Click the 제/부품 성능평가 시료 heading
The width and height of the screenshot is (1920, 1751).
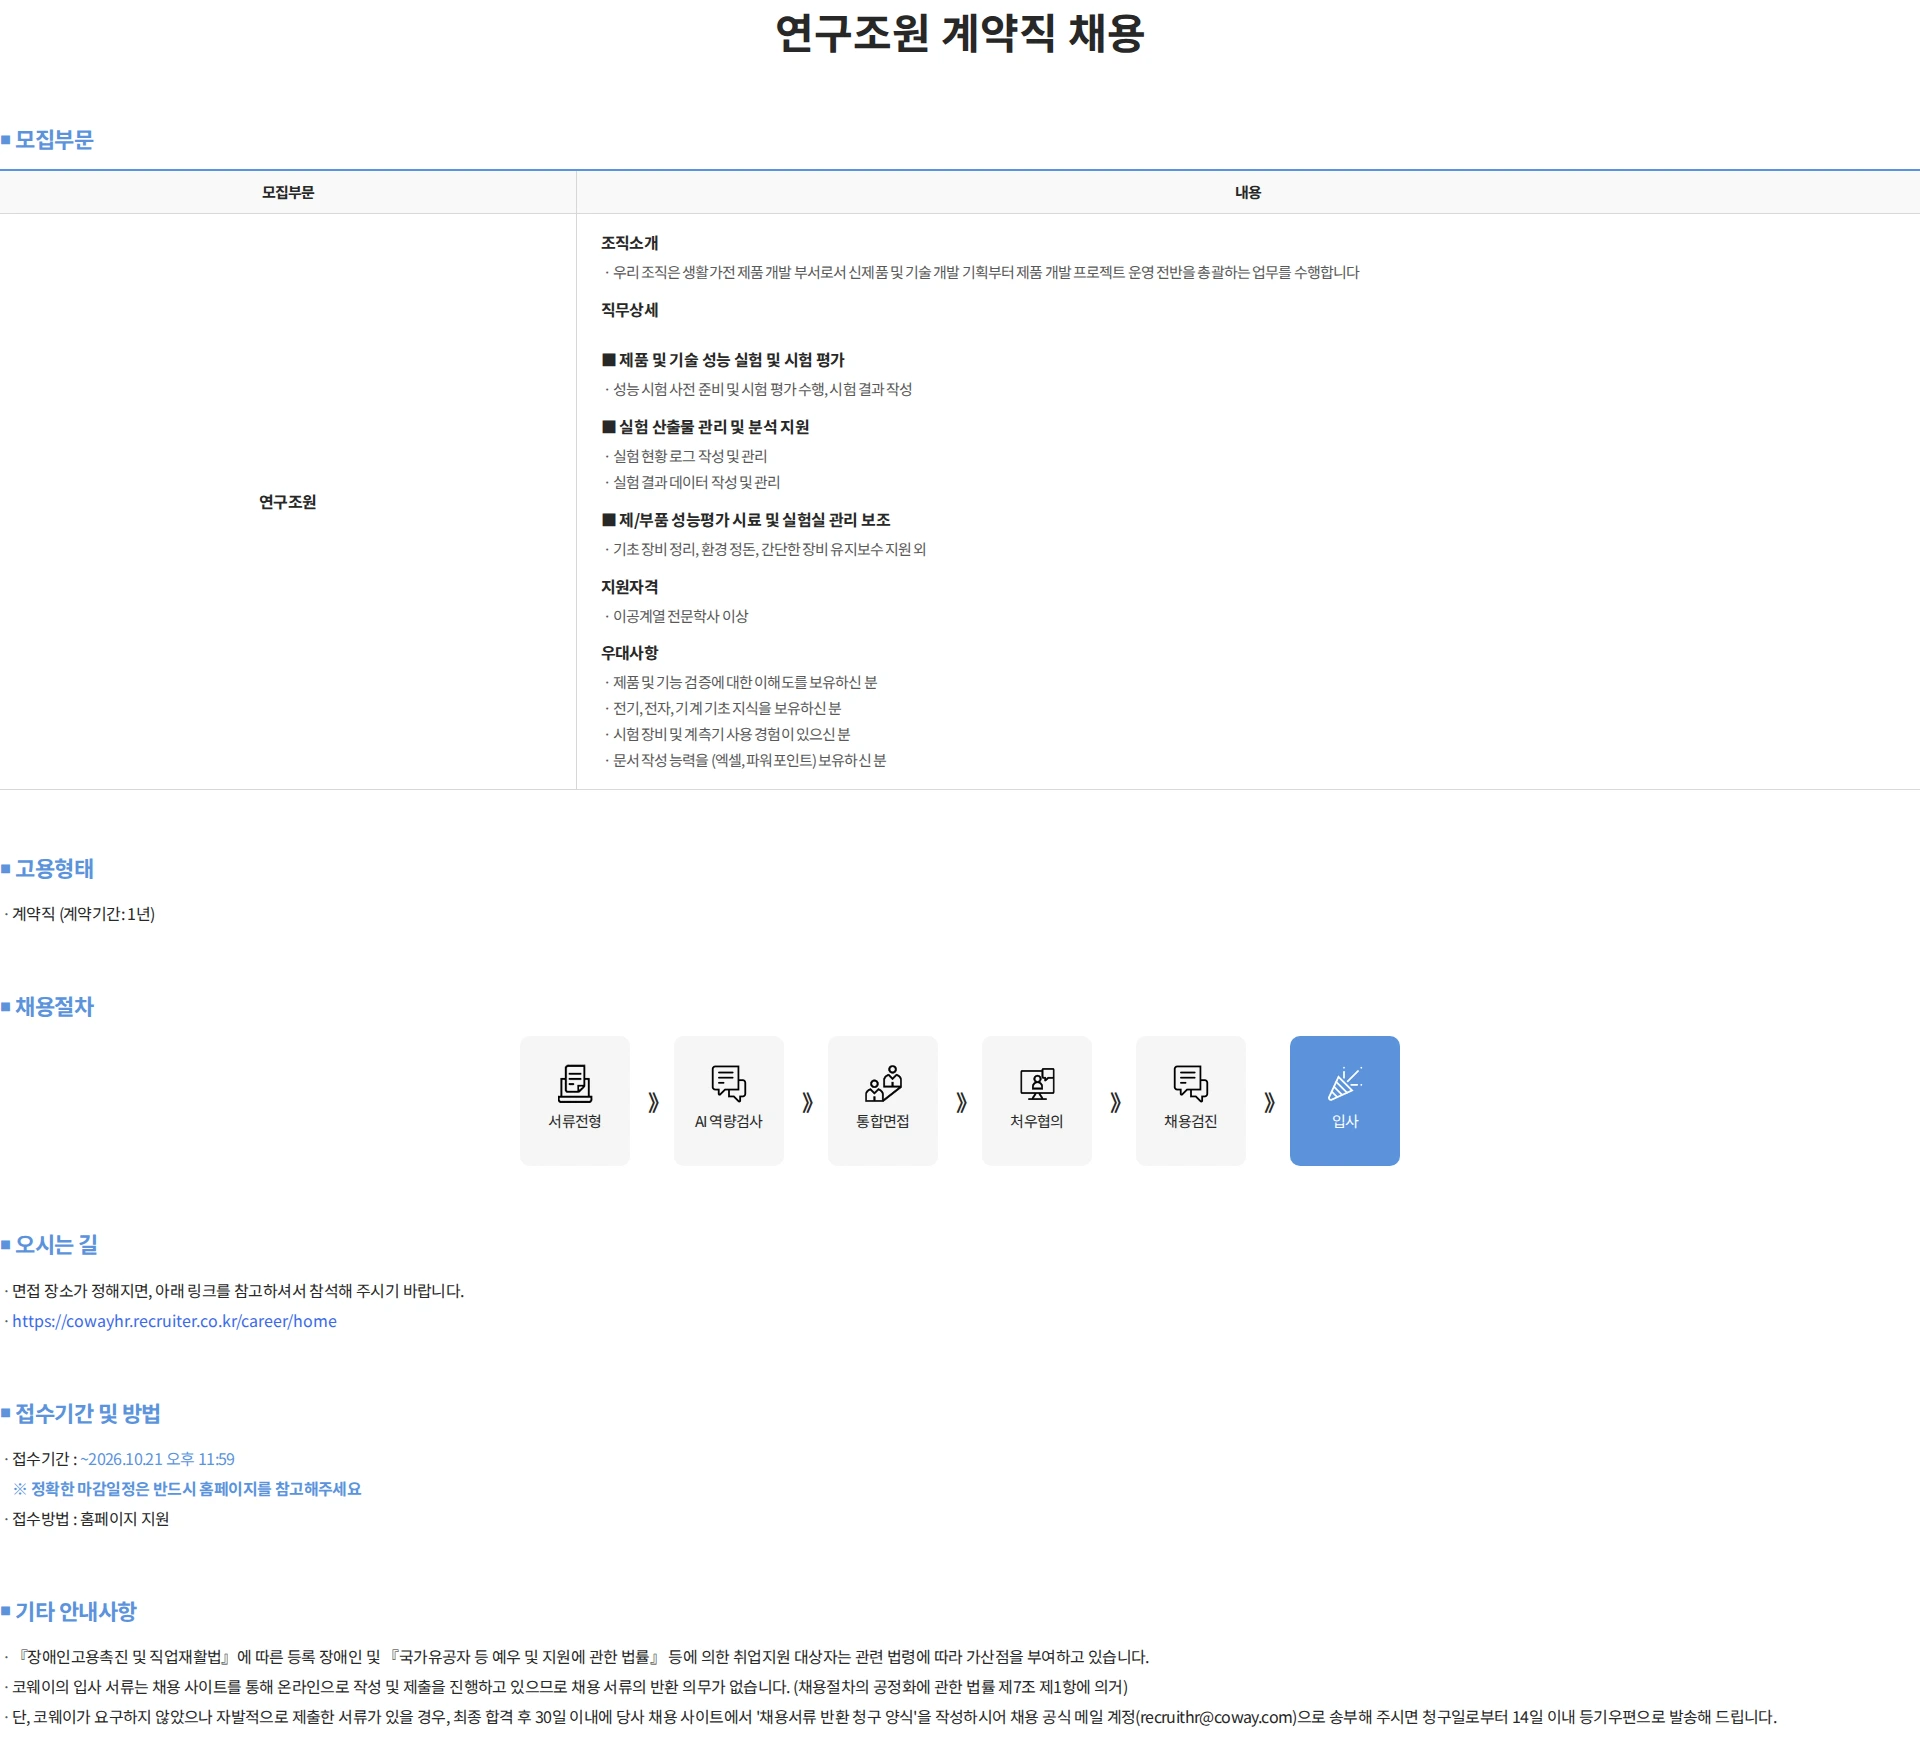tap(746, 520)
